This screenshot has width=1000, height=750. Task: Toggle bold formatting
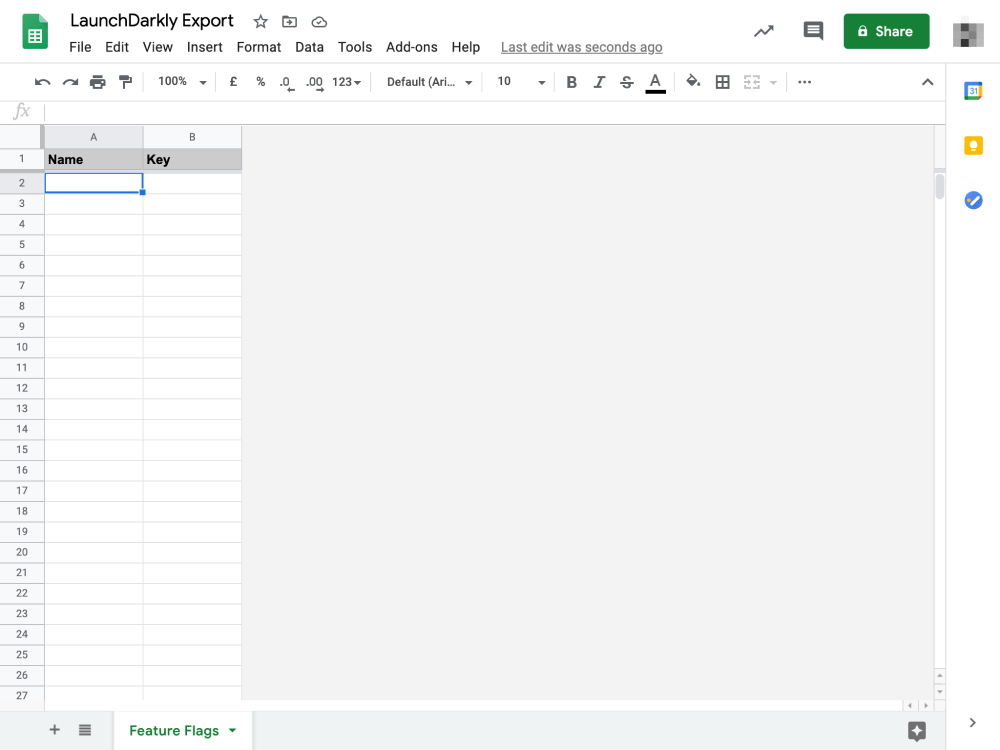tap(572, 82)
